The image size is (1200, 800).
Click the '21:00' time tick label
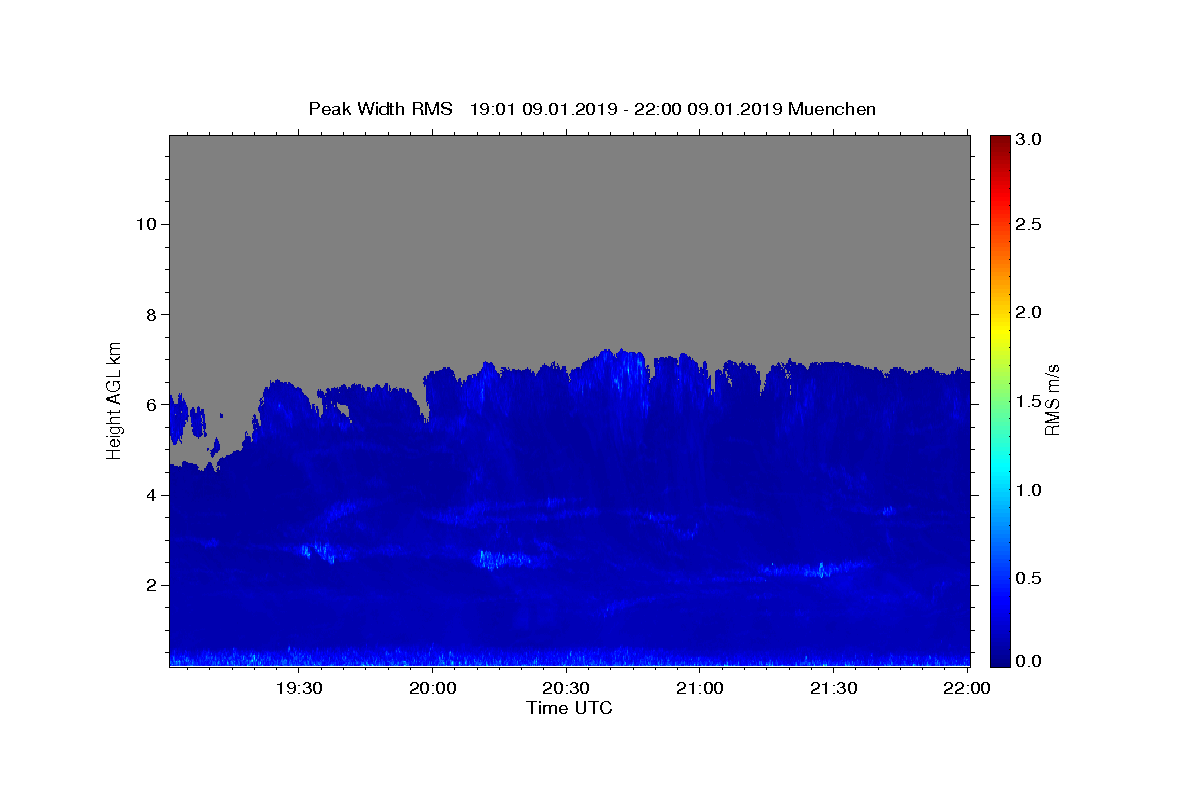click(700, 688)
